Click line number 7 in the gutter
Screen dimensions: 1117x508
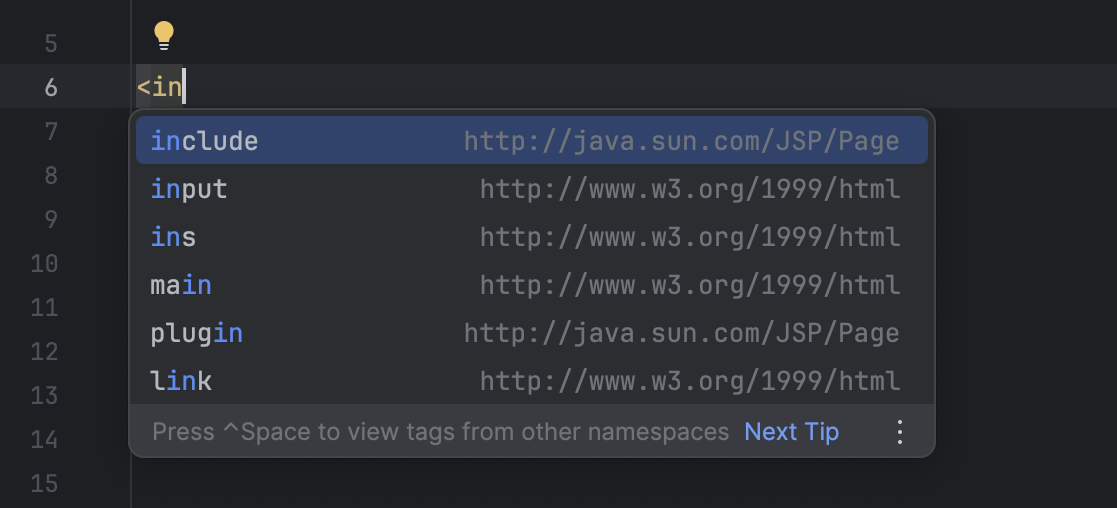(x=51, y=132)
